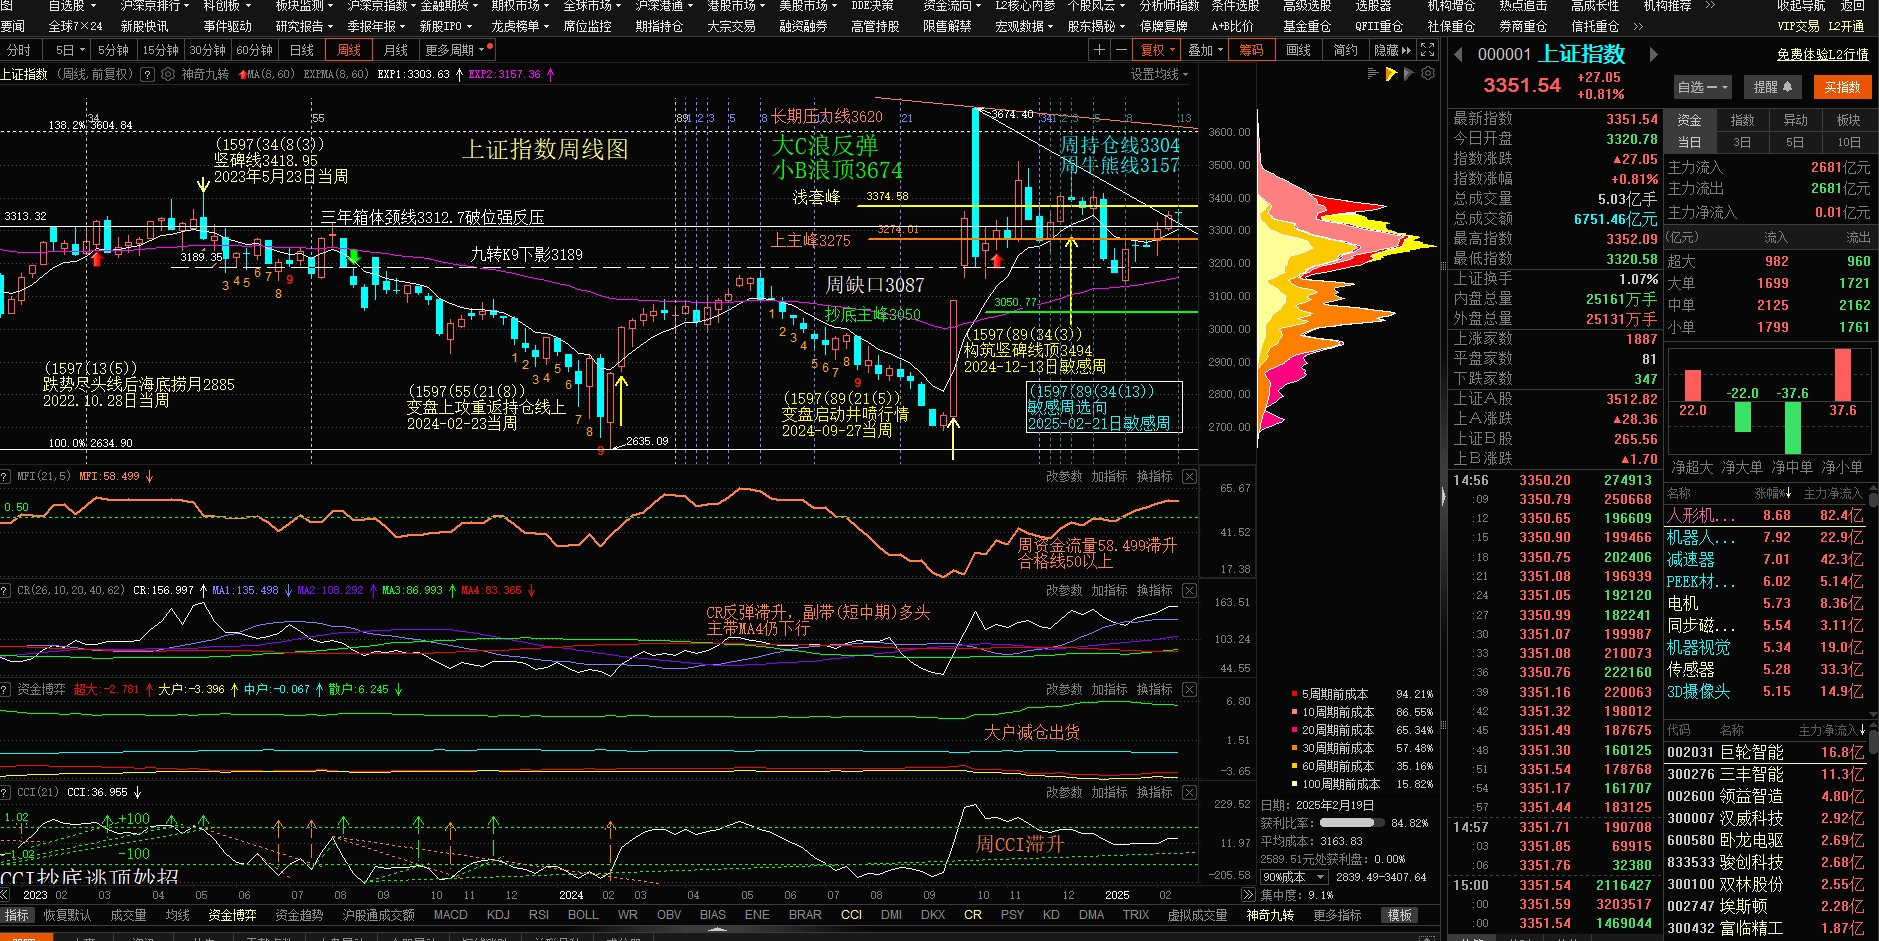Open the 90%成本 cost range combo box
The height and width of the screenshot is (941, 1879).
1292,877
